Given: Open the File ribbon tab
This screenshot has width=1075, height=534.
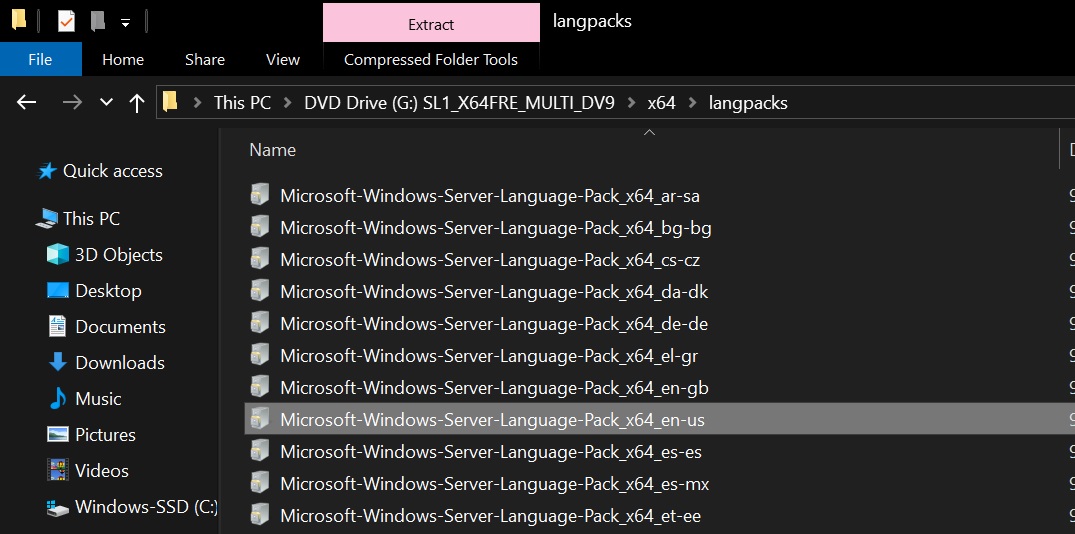Looking at the screenshot, I should click(x=40, y=60).
